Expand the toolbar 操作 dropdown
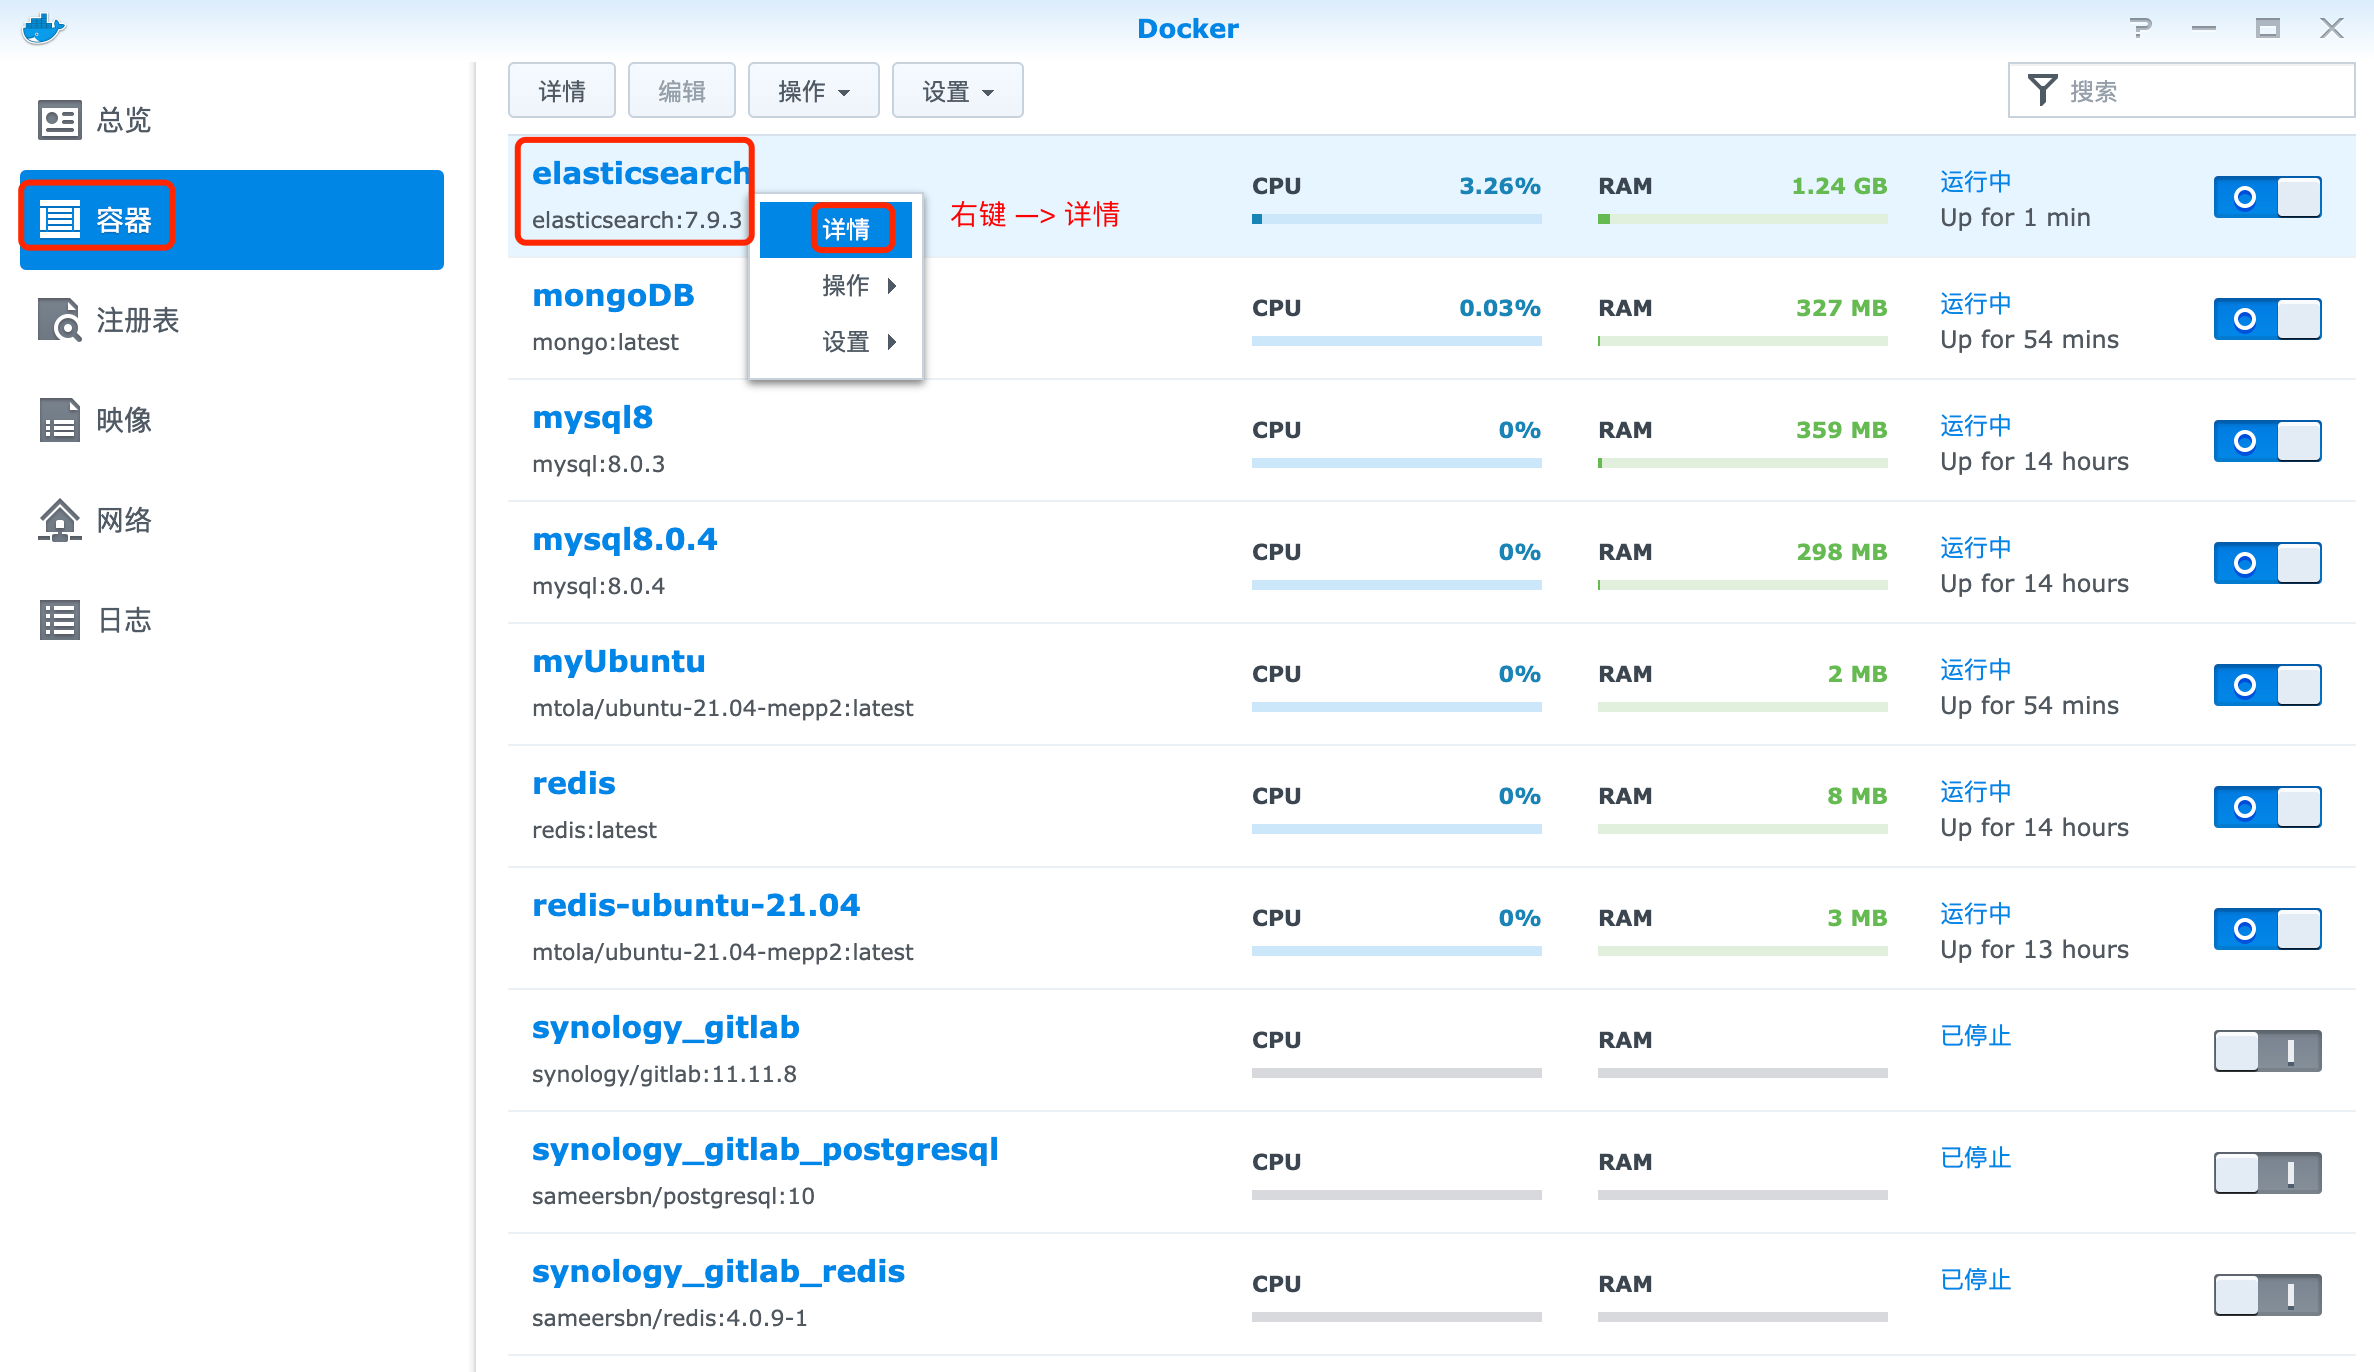2374x1372 pixels. tap(813, 91)
